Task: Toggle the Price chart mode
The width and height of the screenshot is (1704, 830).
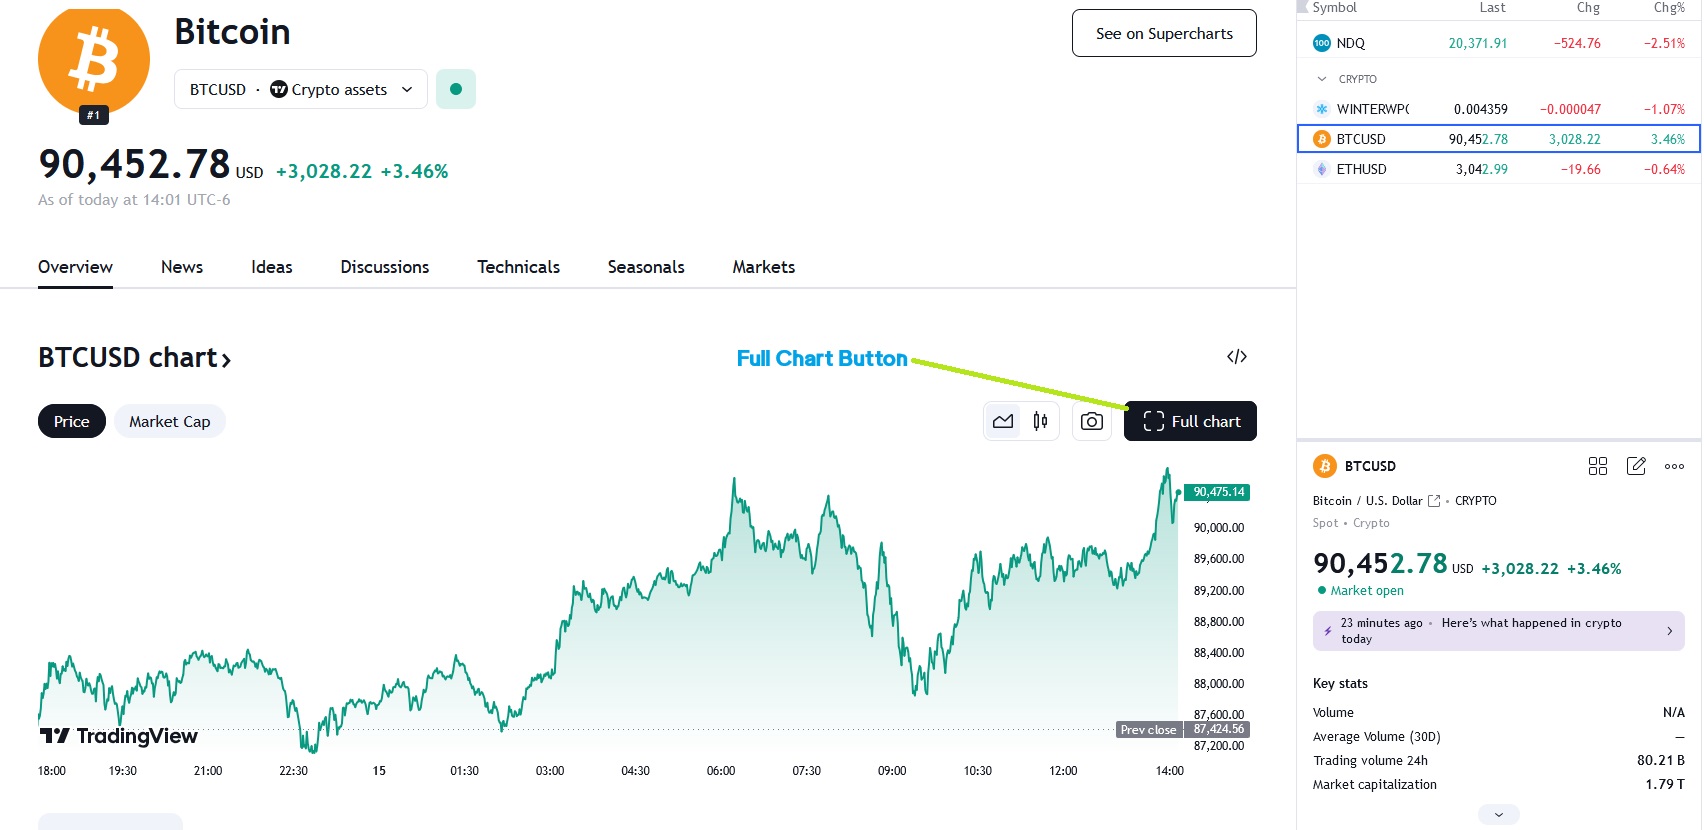Action: click(72, 422)
